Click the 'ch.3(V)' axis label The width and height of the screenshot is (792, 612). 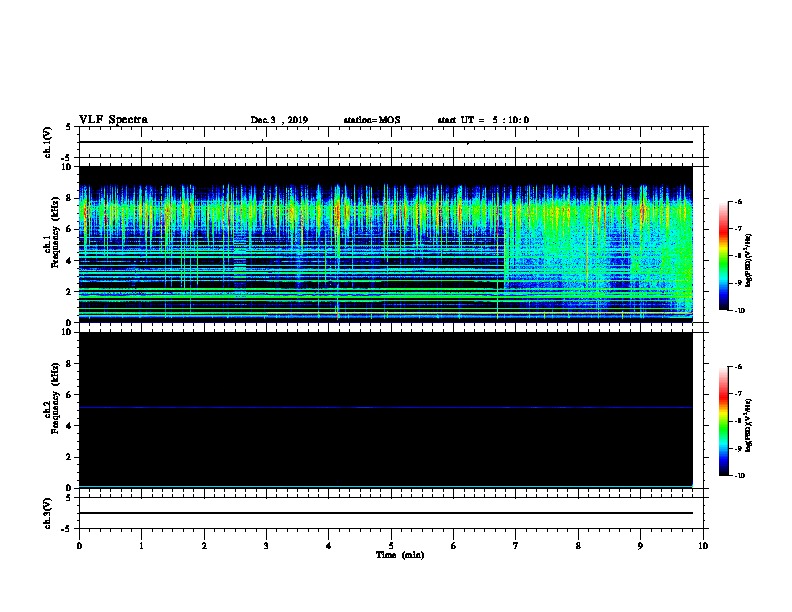47,514
